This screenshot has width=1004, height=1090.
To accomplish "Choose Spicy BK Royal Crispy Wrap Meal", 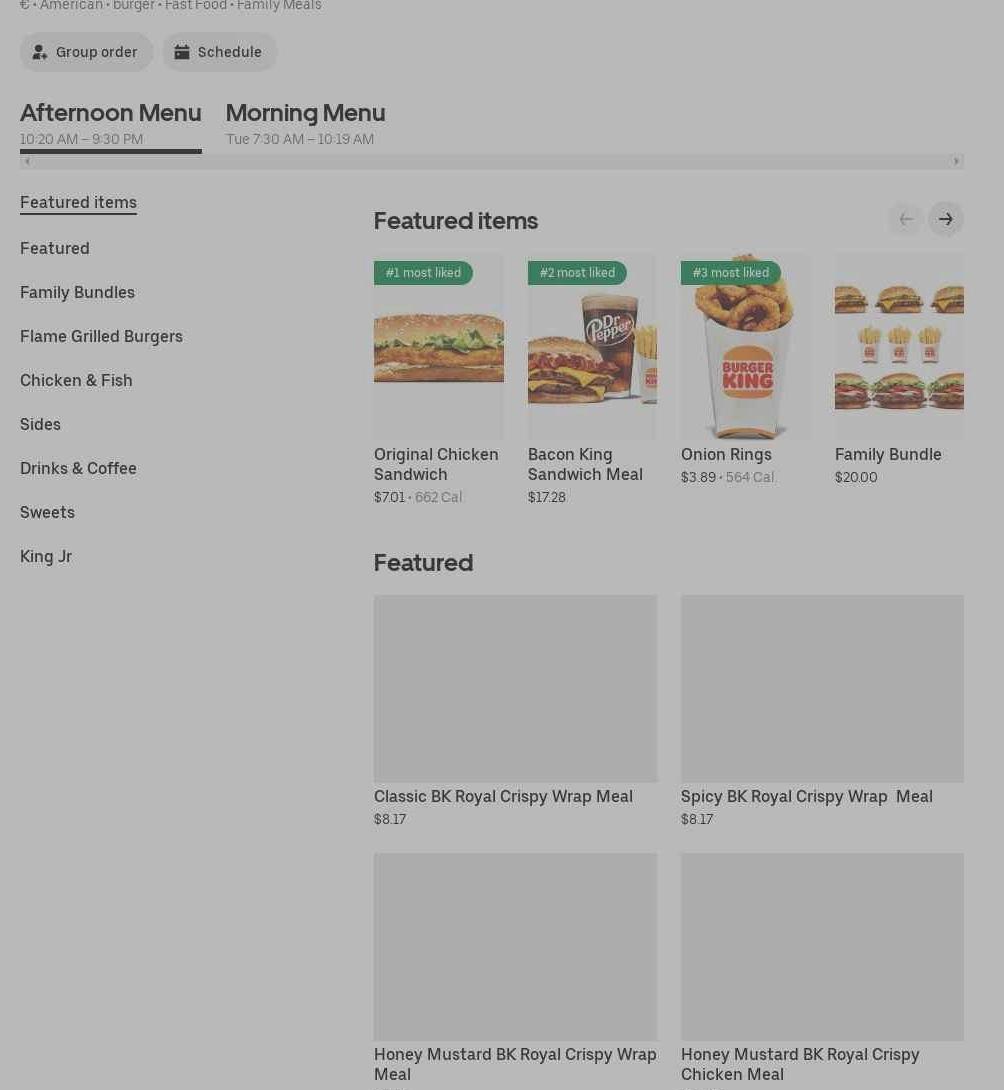I will [822, 711].
